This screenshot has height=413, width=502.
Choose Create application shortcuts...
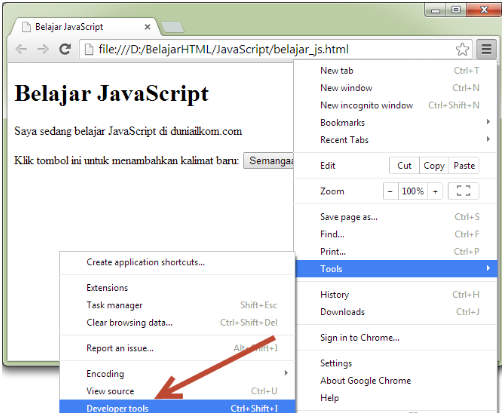[177, 262]
